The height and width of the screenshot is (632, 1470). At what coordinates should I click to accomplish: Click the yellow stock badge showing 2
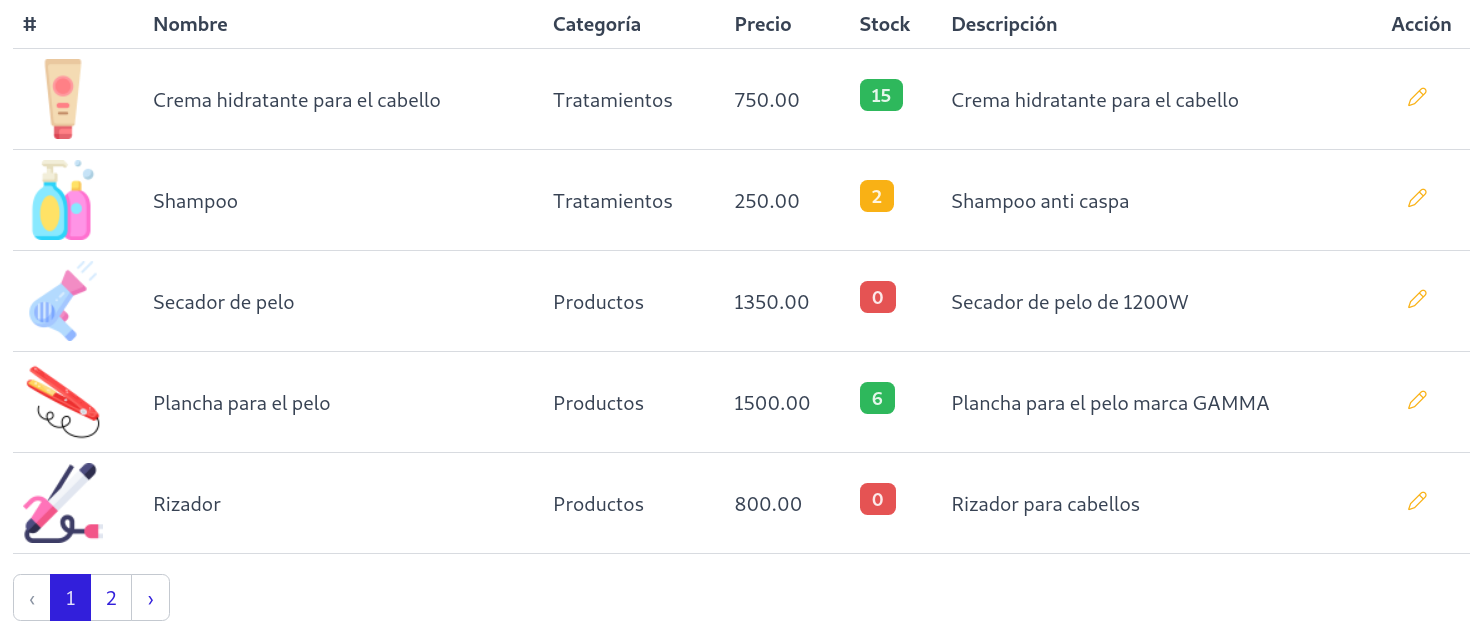(877, 196)
